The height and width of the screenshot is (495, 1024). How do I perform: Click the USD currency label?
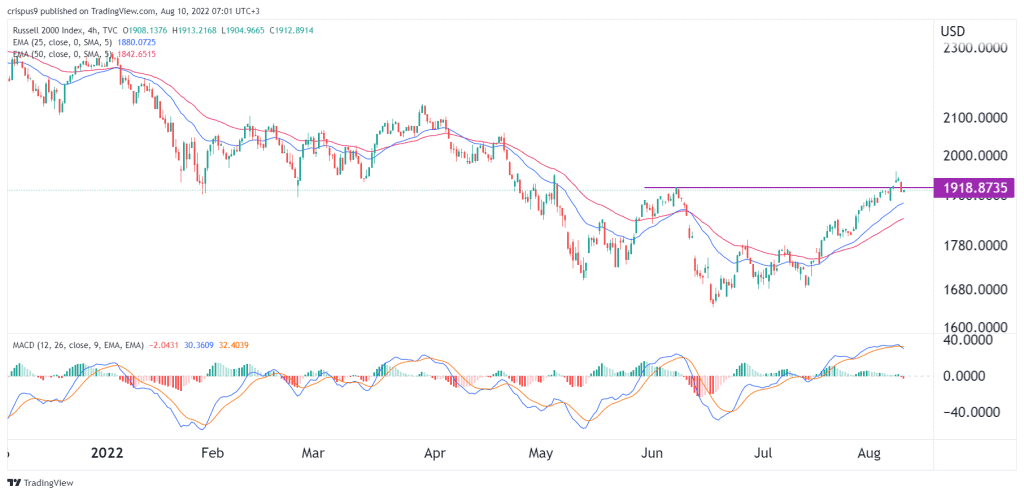coord(953,31)
